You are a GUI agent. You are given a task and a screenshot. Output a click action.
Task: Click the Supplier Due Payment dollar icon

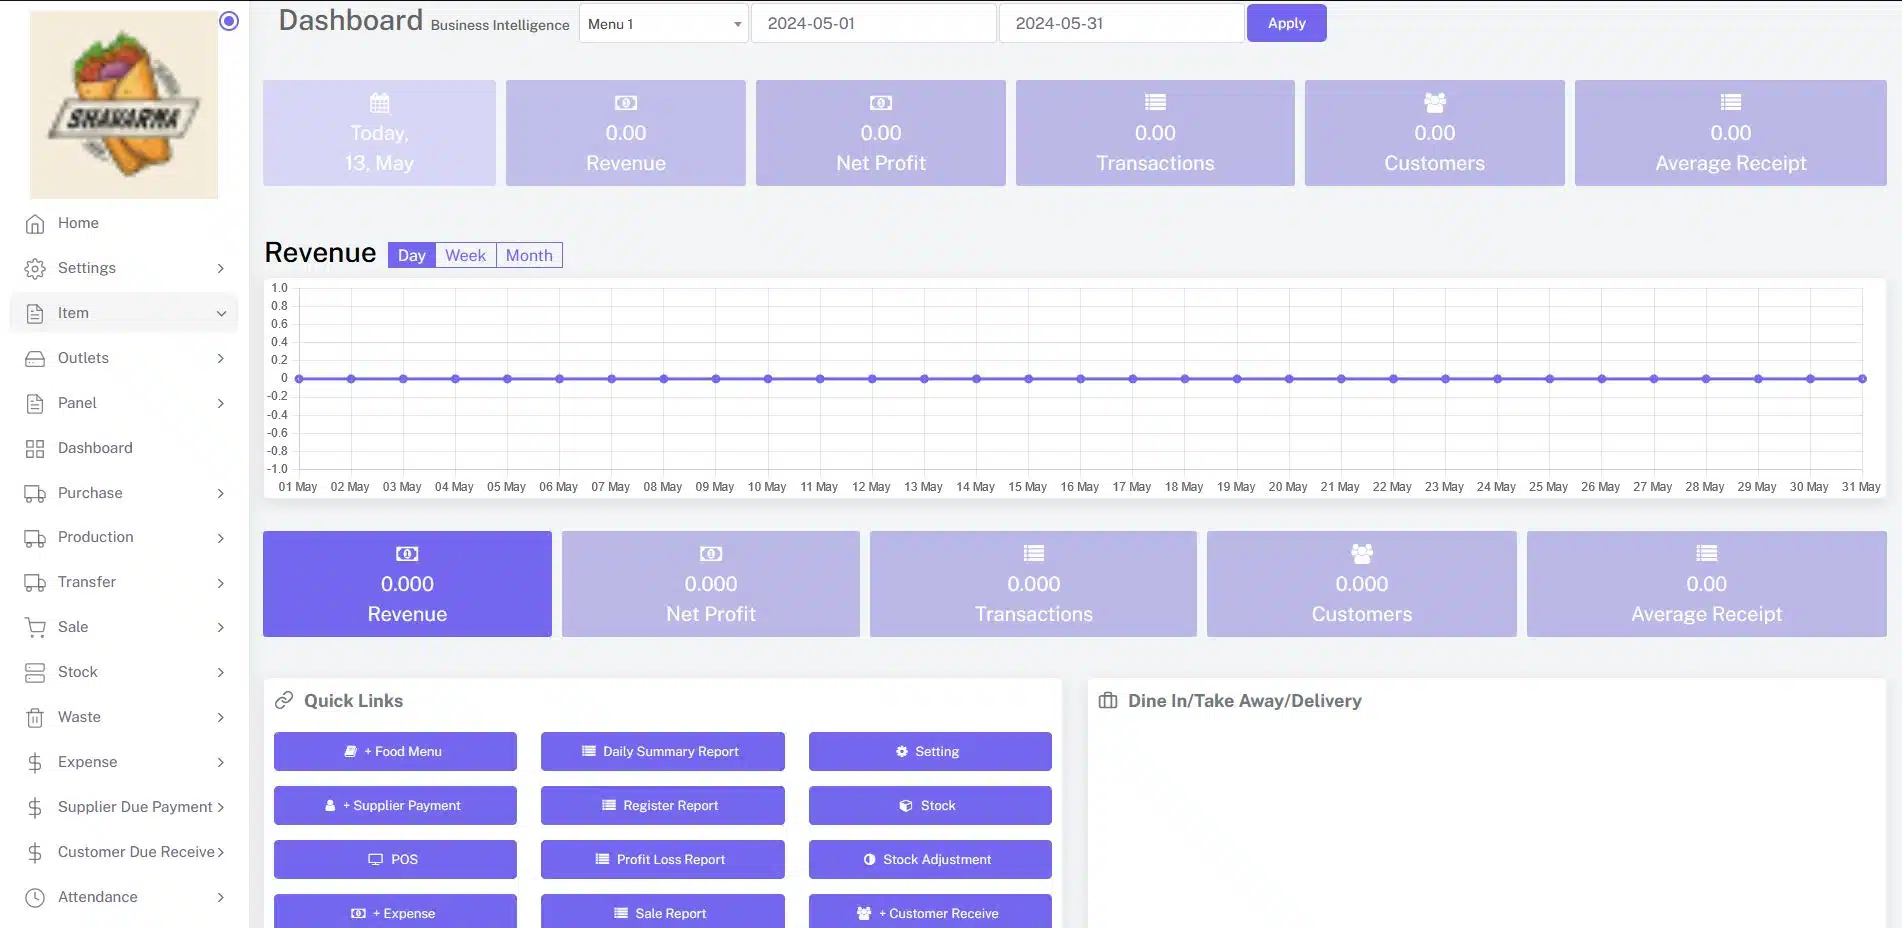tap(35, 808)
